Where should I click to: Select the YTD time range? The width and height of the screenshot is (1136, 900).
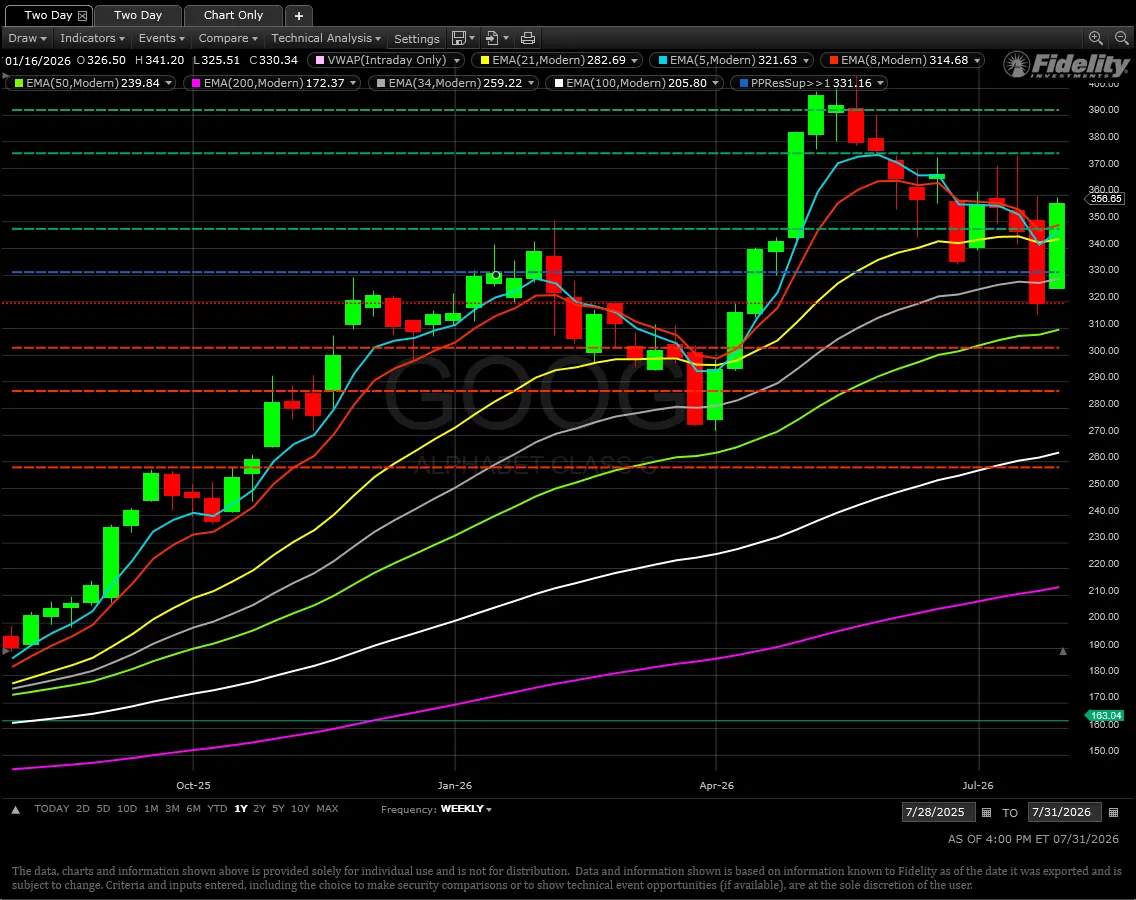tap(217, 809)
